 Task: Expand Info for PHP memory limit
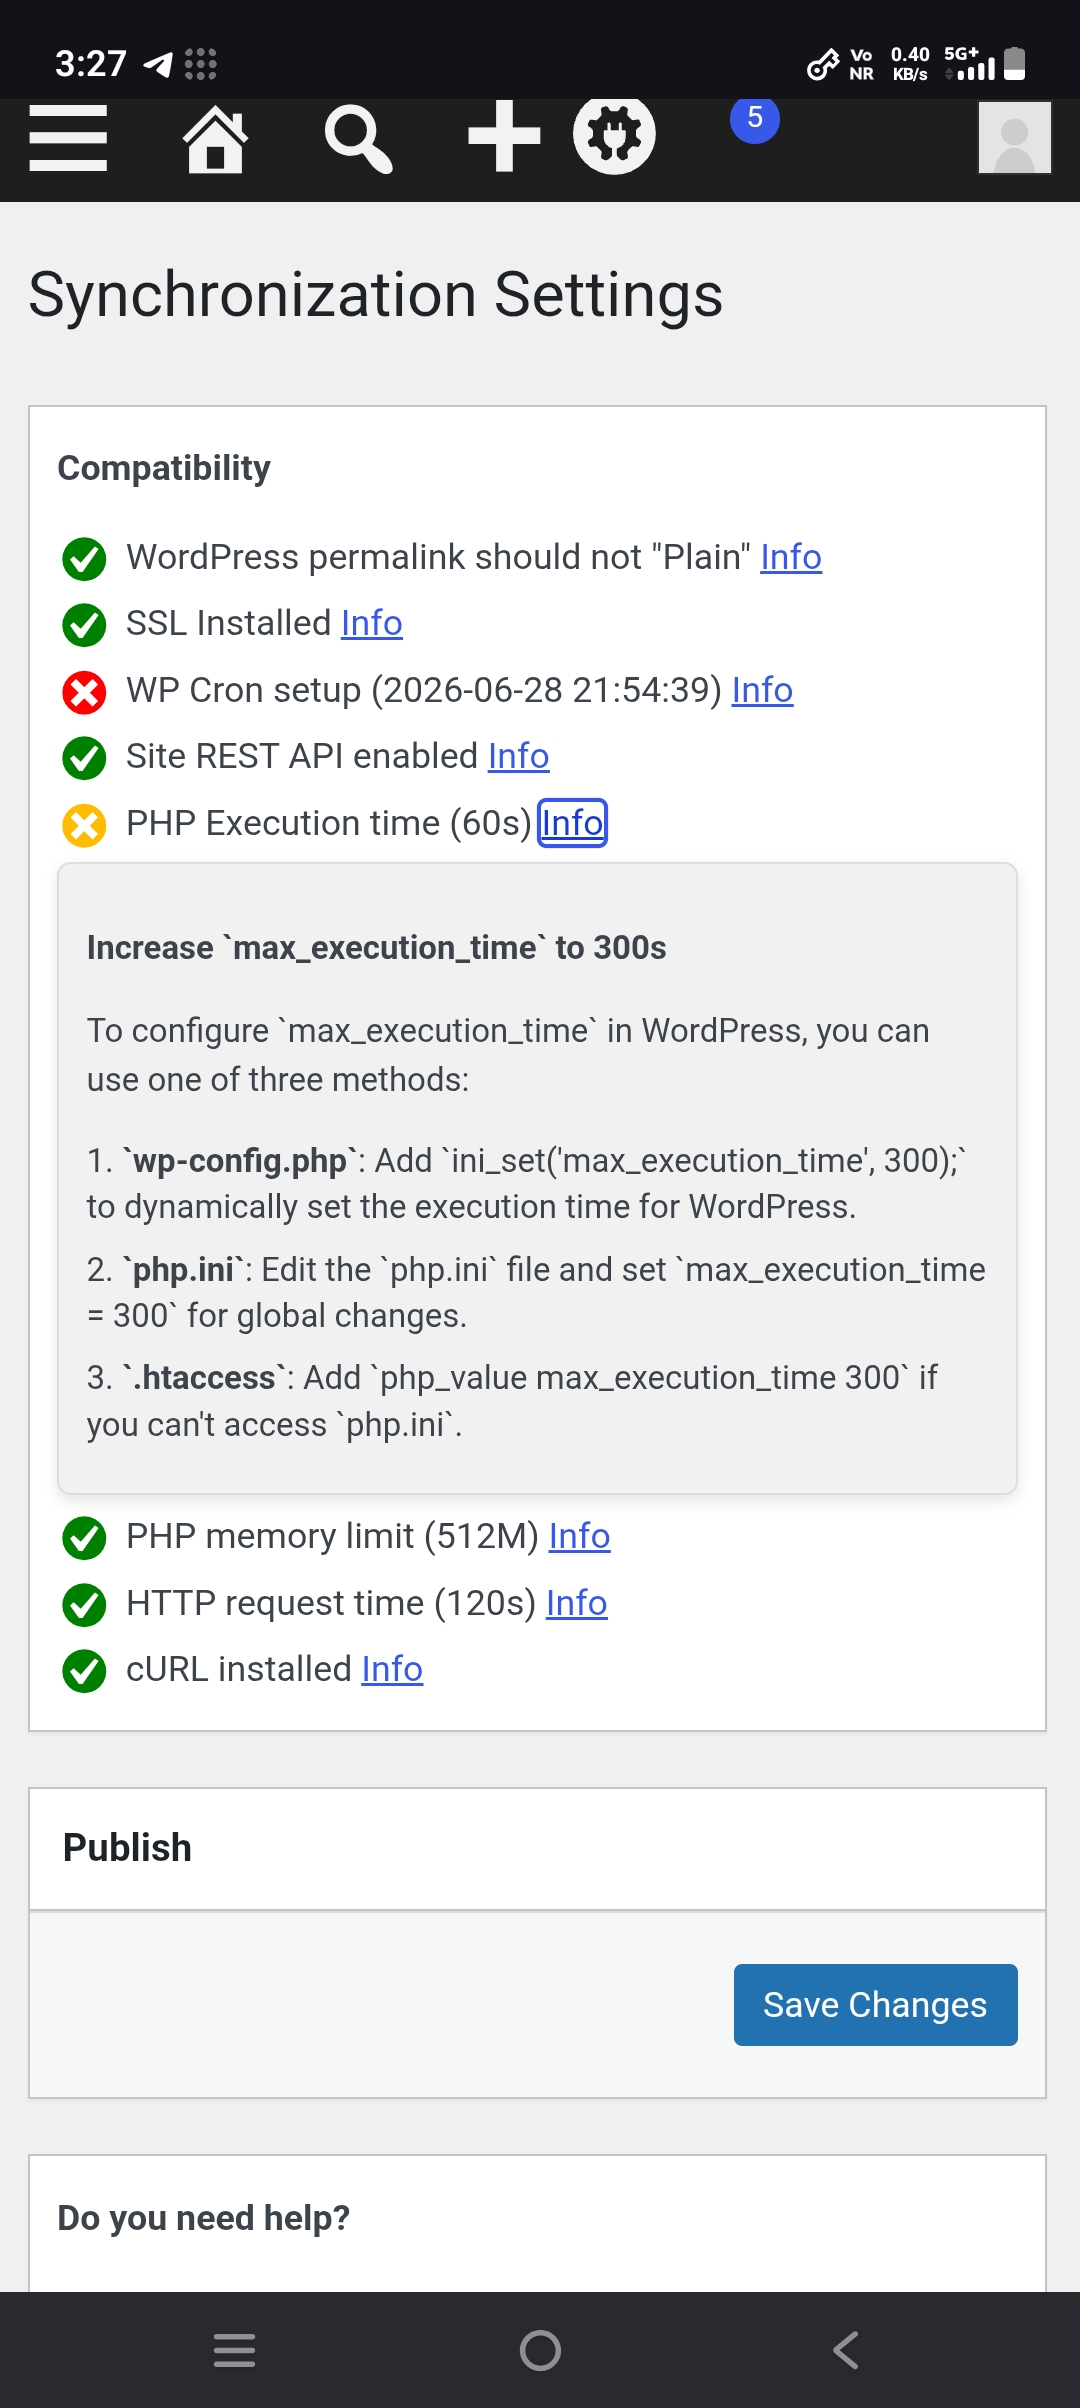pos(579,1536)
